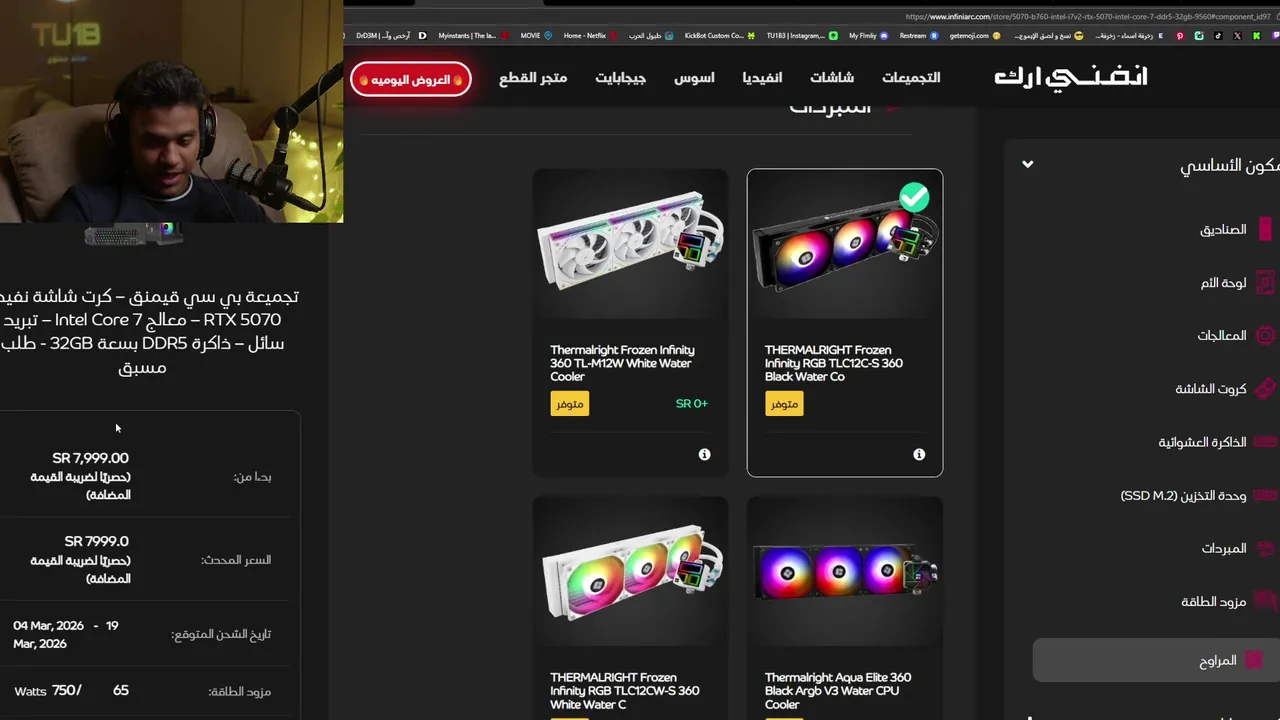Open info icon for Frozen Infinity RGB Black cooler
Screen dimensions: 1280x720
click(919, 454)
